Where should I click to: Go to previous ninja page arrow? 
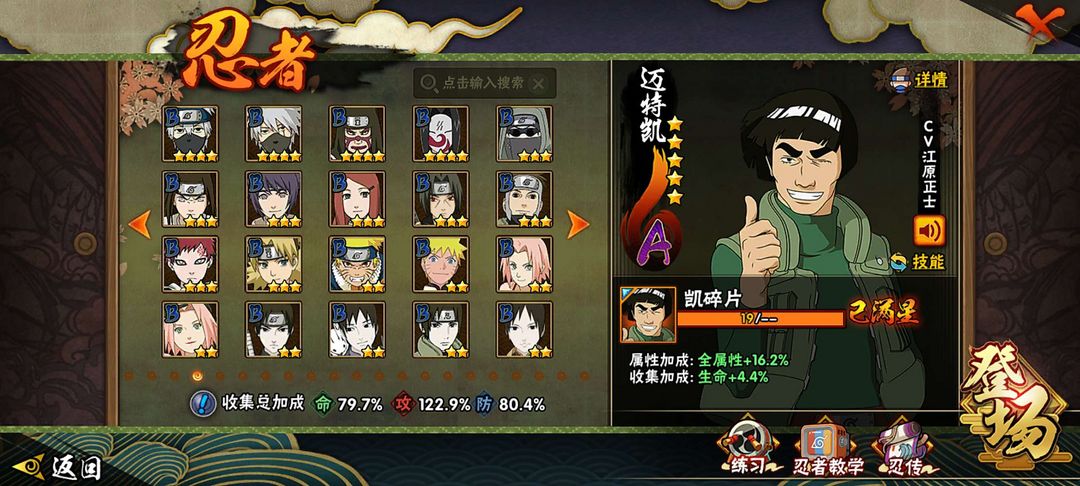click(x=140, y=224)
